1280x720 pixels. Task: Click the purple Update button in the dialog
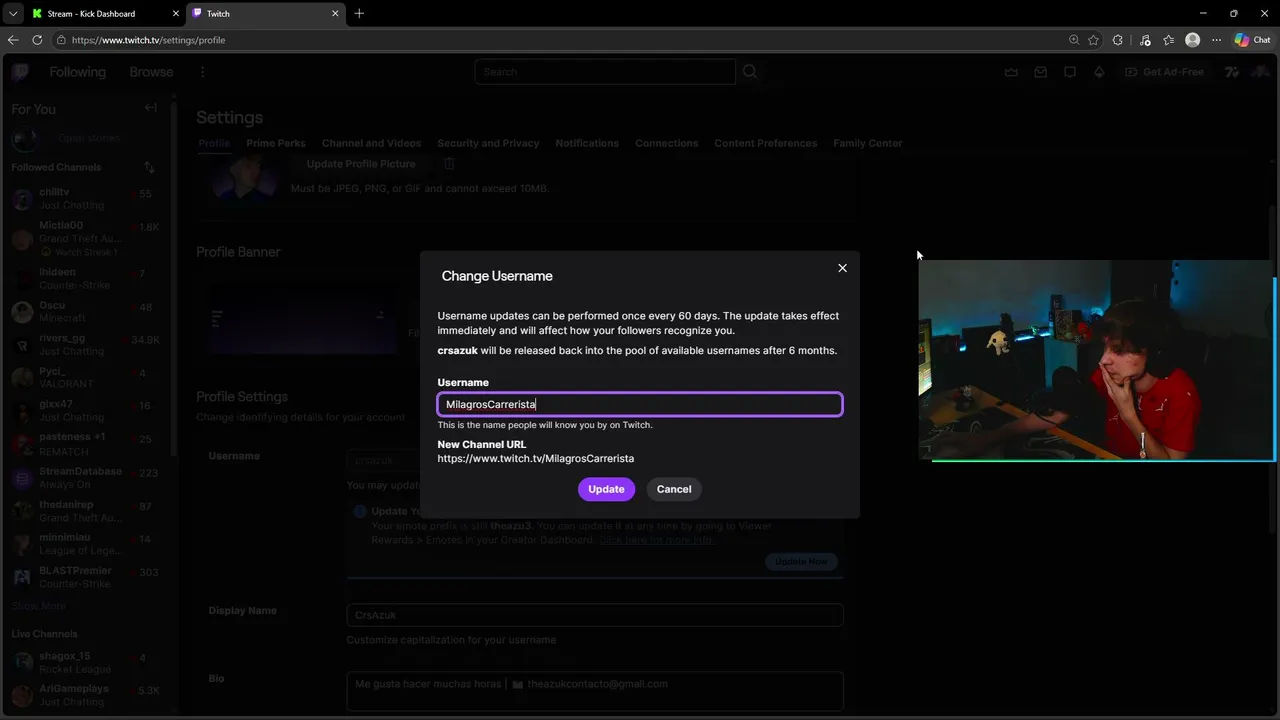[x=606, y=489]
